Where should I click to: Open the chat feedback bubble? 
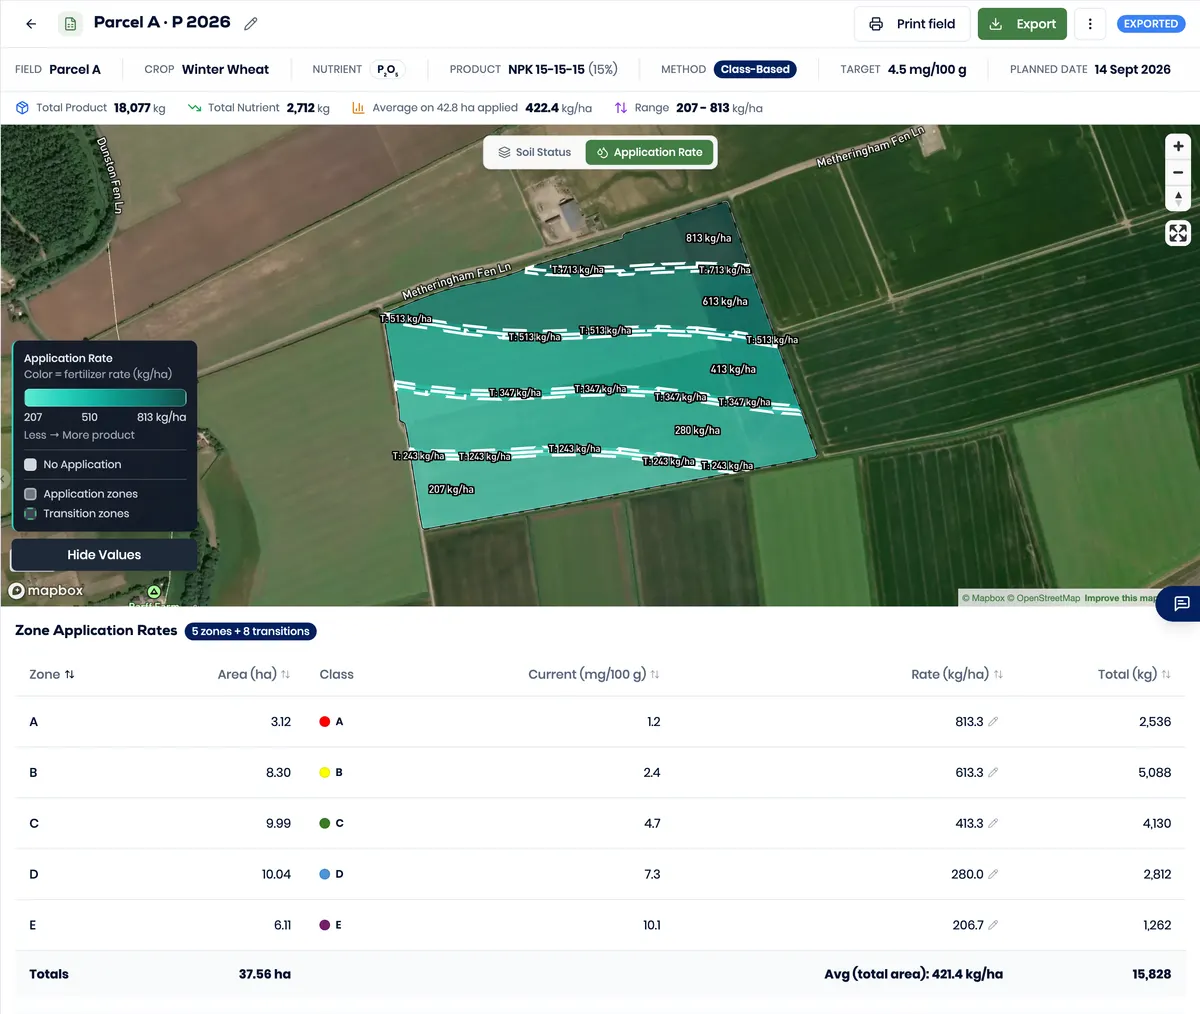click(1181, 603)
